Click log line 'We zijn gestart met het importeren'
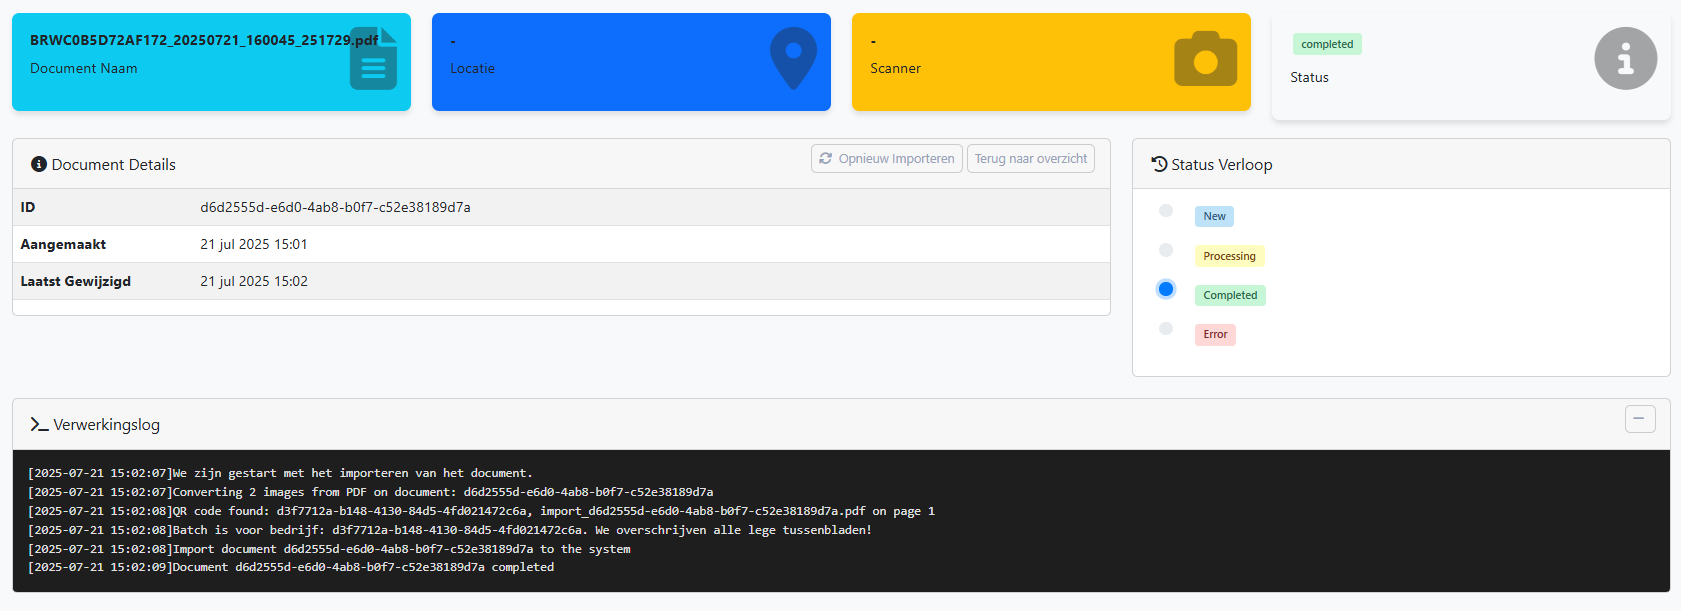 click(280, 473)
